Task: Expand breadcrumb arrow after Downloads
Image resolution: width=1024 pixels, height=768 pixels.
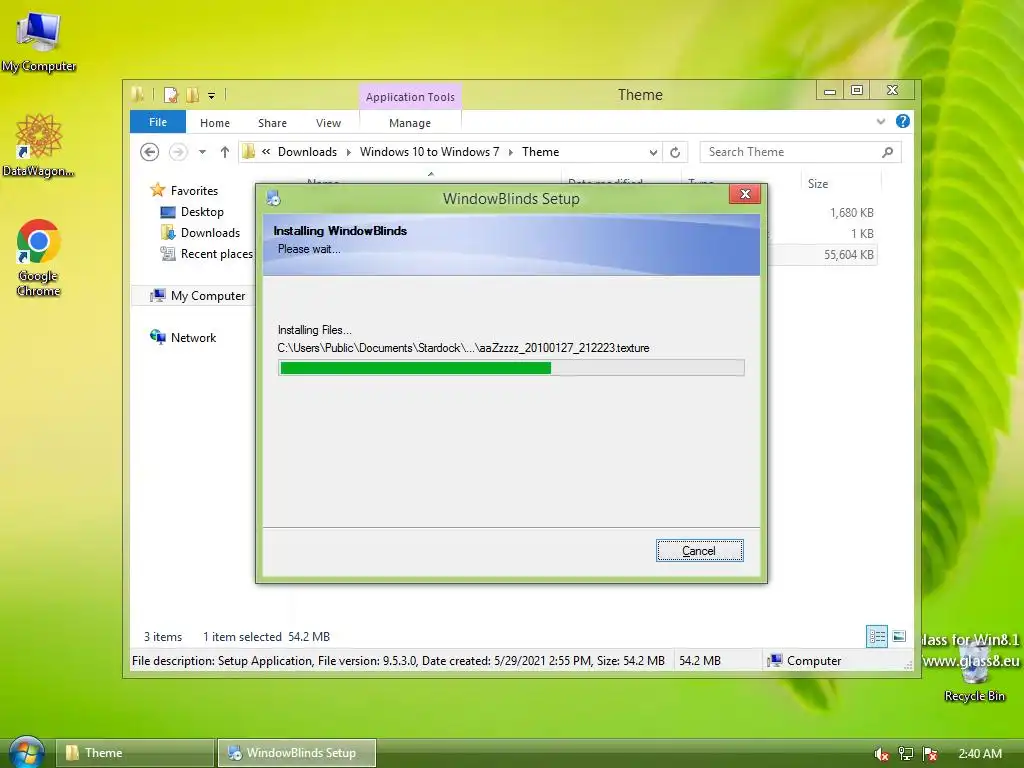Action: coord(349,152)
